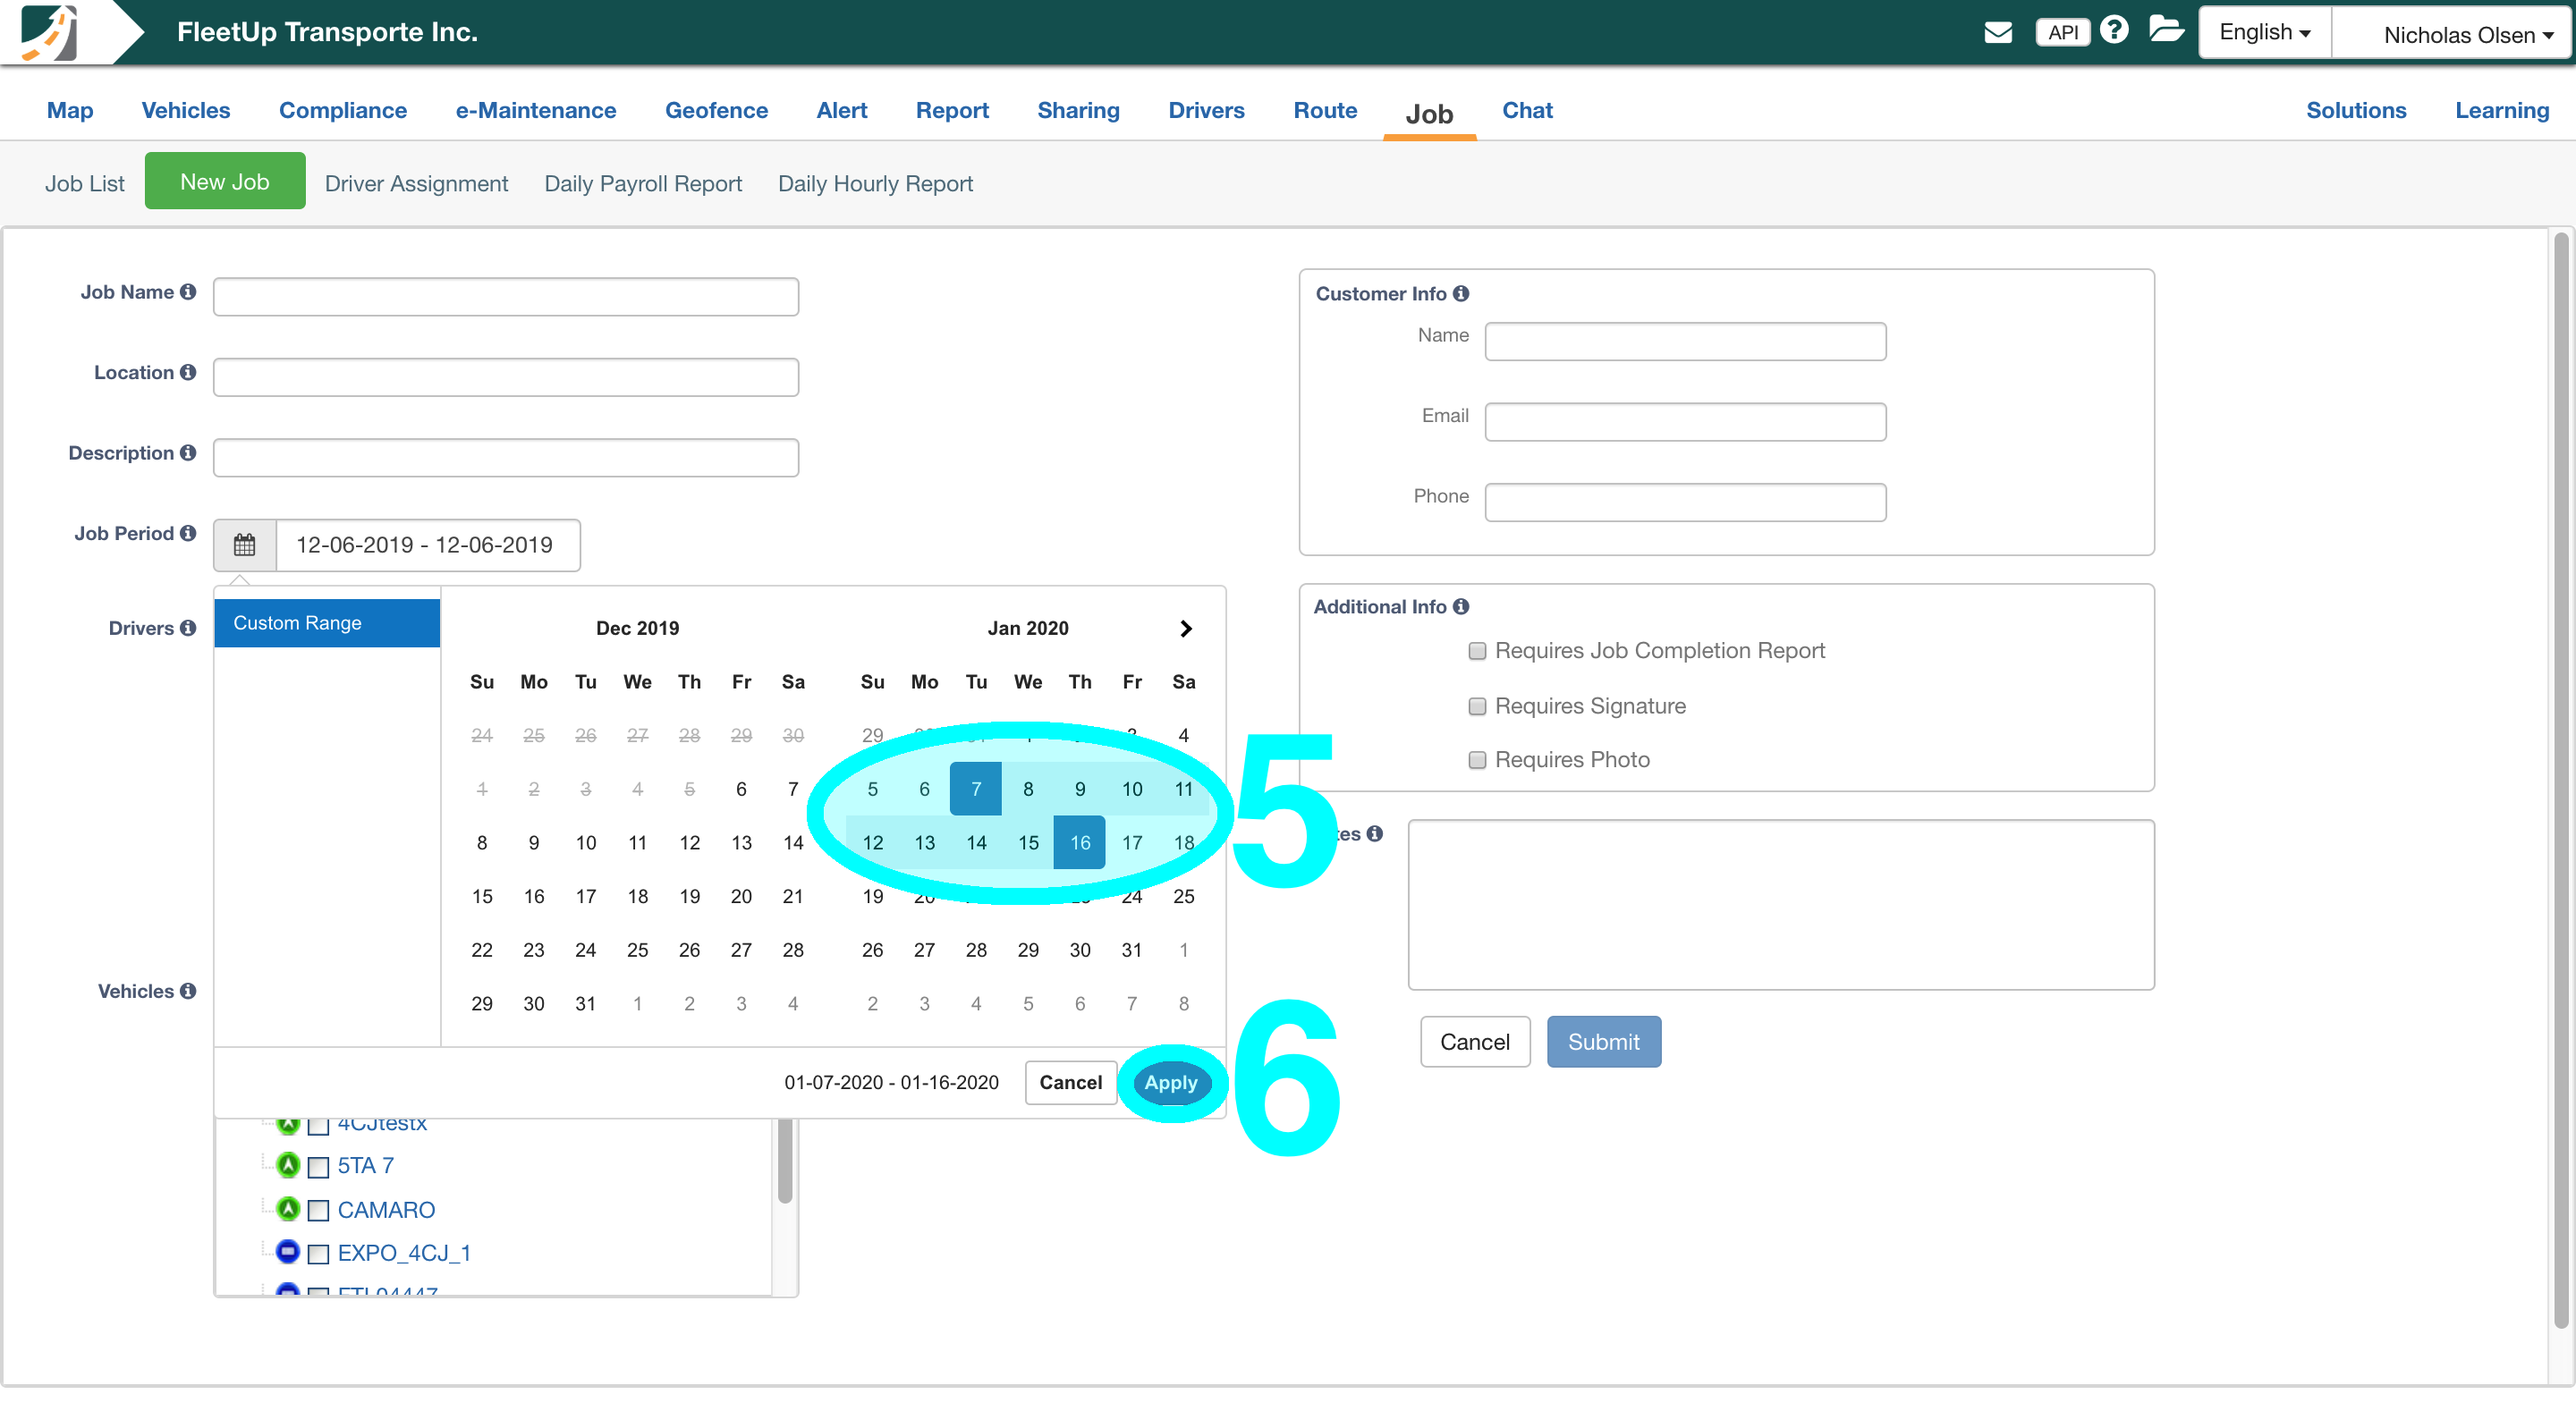Open the Drivers tab in navigation
This screenshot has height=1411, width=2576.
(1206, 110)
